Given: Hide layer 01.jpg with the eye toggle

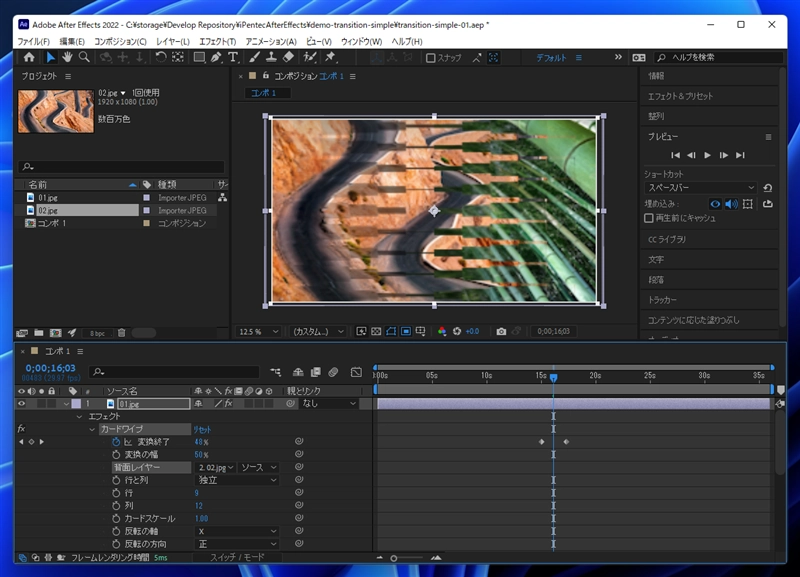Looking at the screenshot, I should point(21,404).
